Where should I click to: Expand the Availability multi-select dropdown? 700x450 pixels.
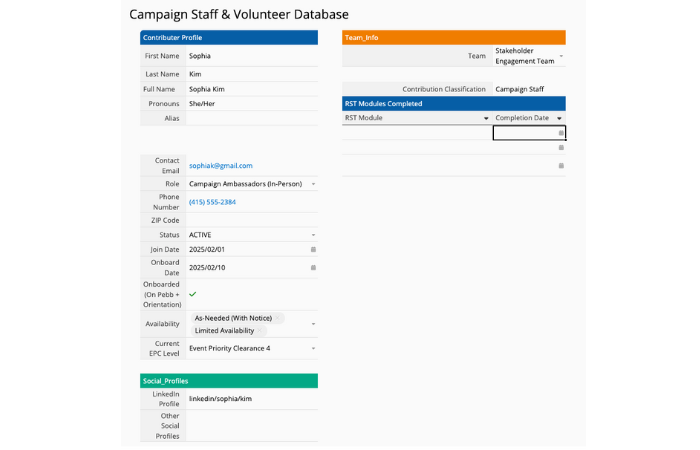pyautogui.click(x=313, y=324)
